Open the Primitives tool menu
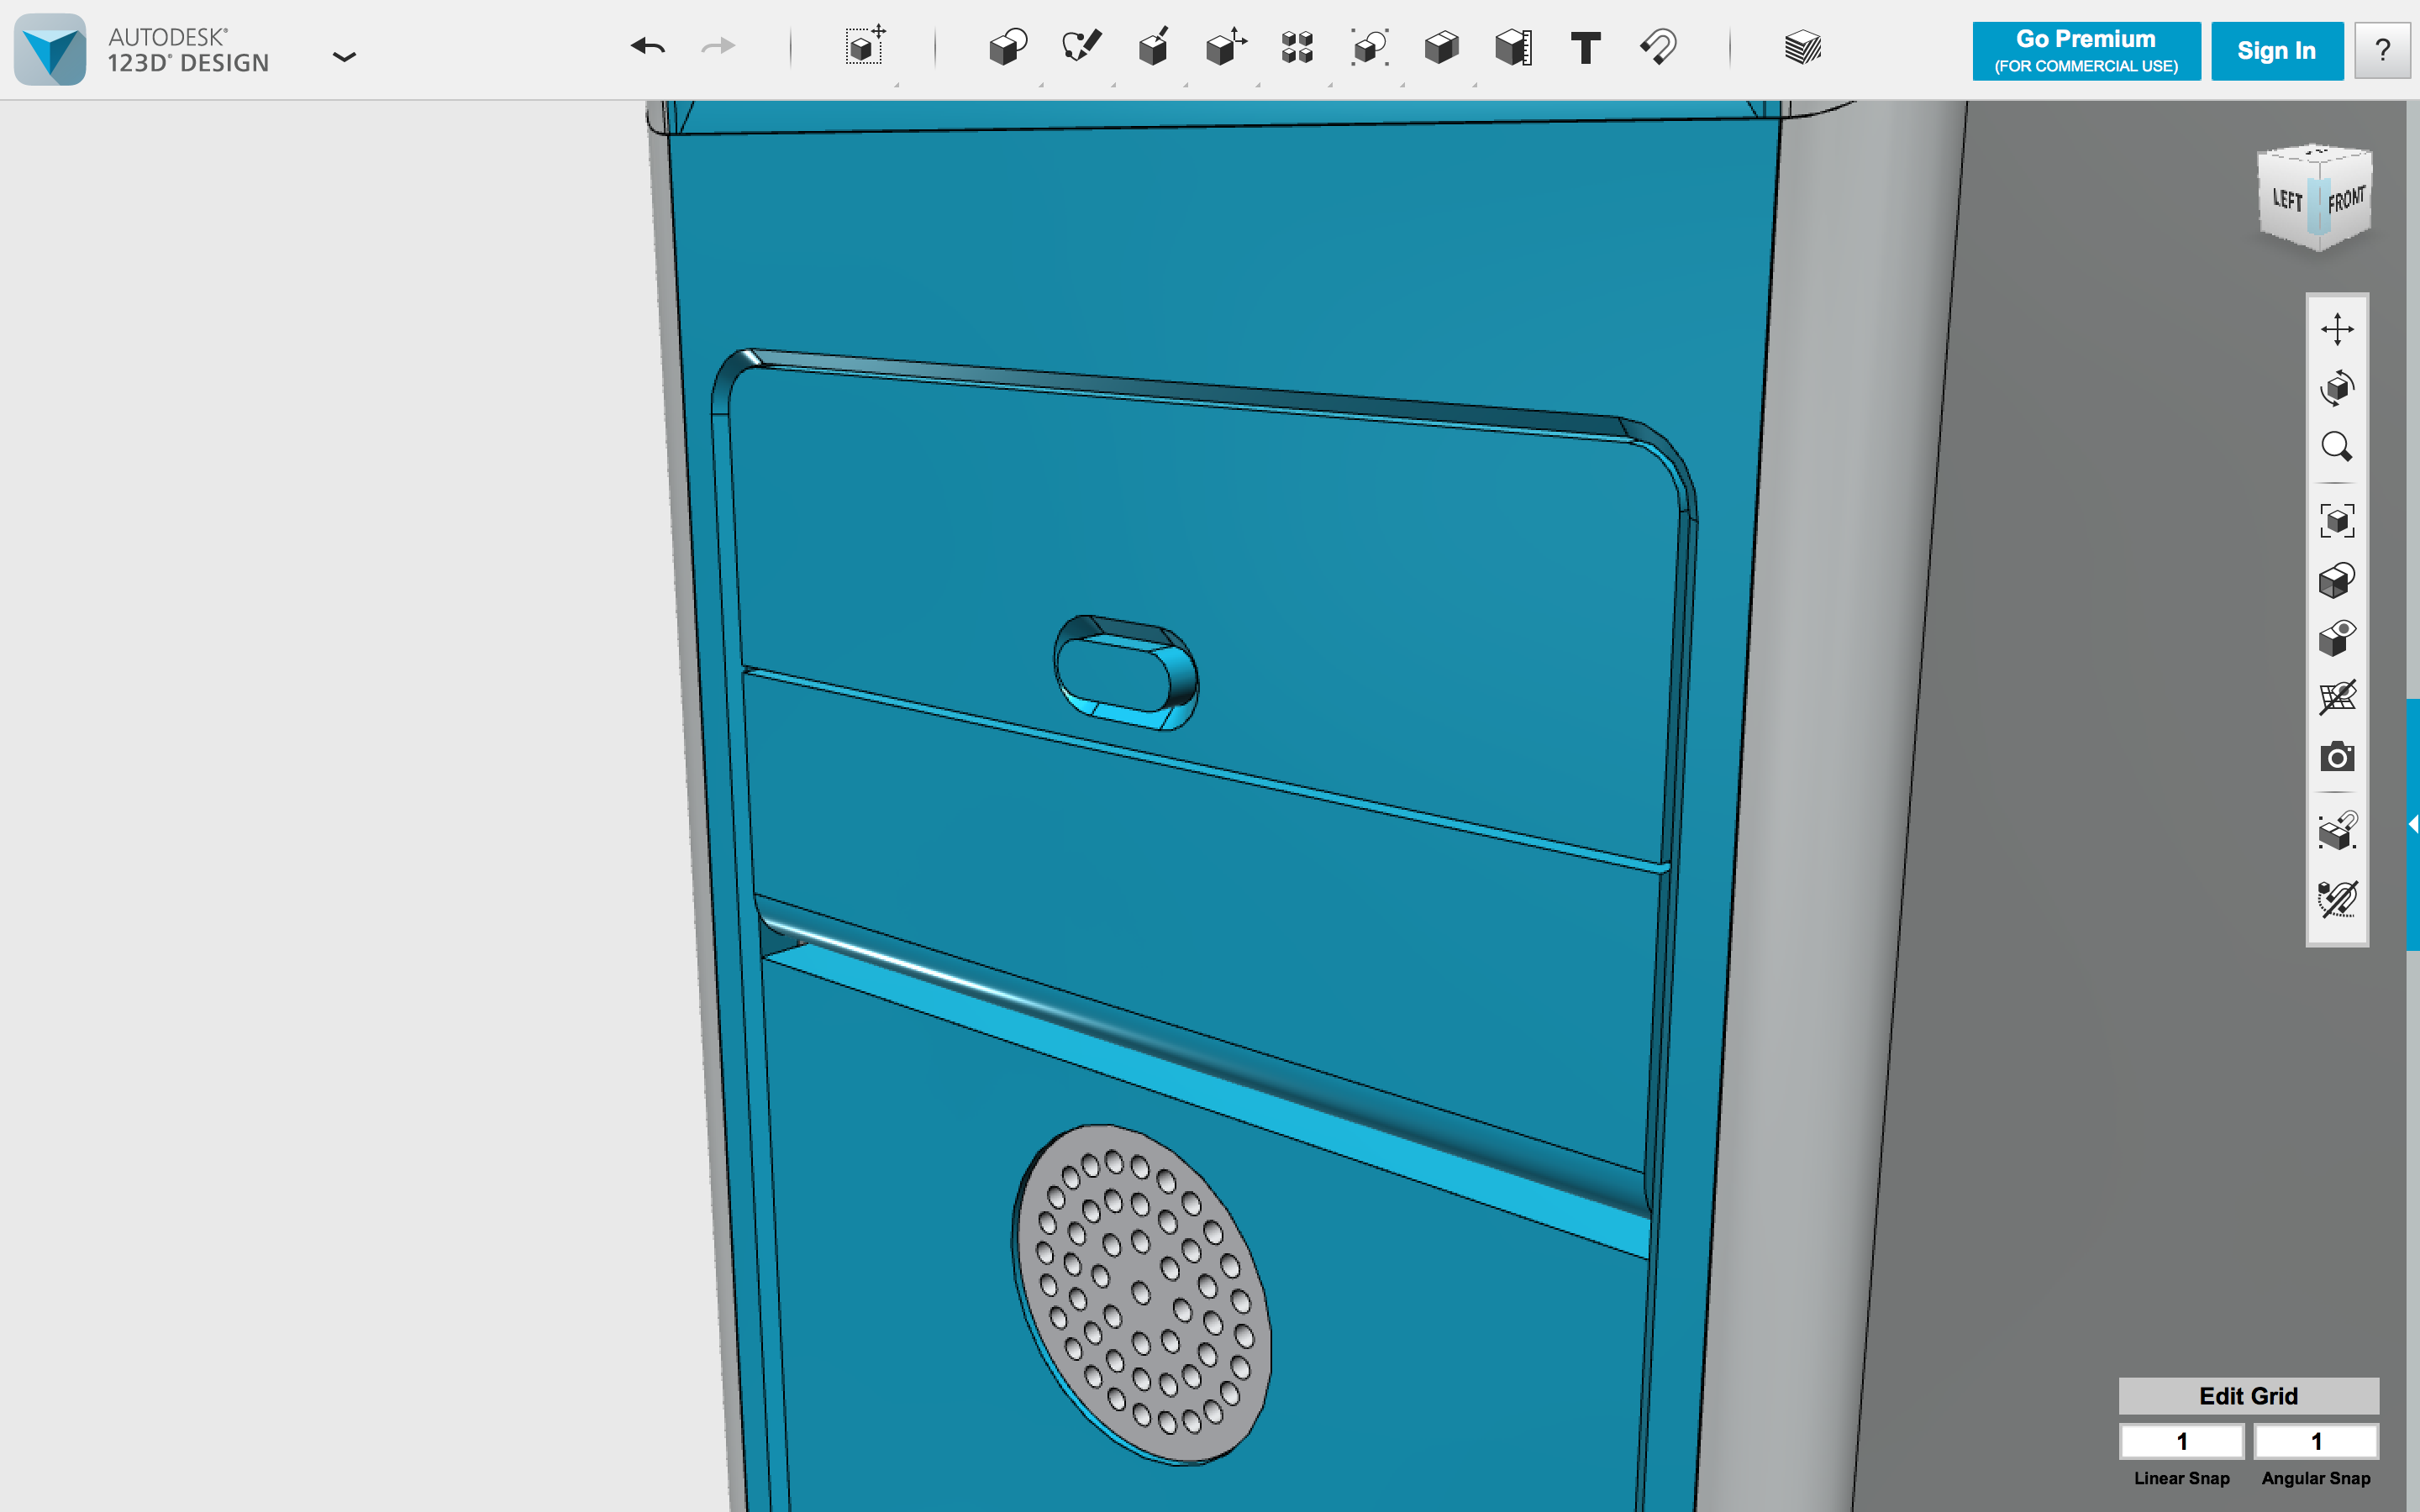 (x=1007, y=47)
